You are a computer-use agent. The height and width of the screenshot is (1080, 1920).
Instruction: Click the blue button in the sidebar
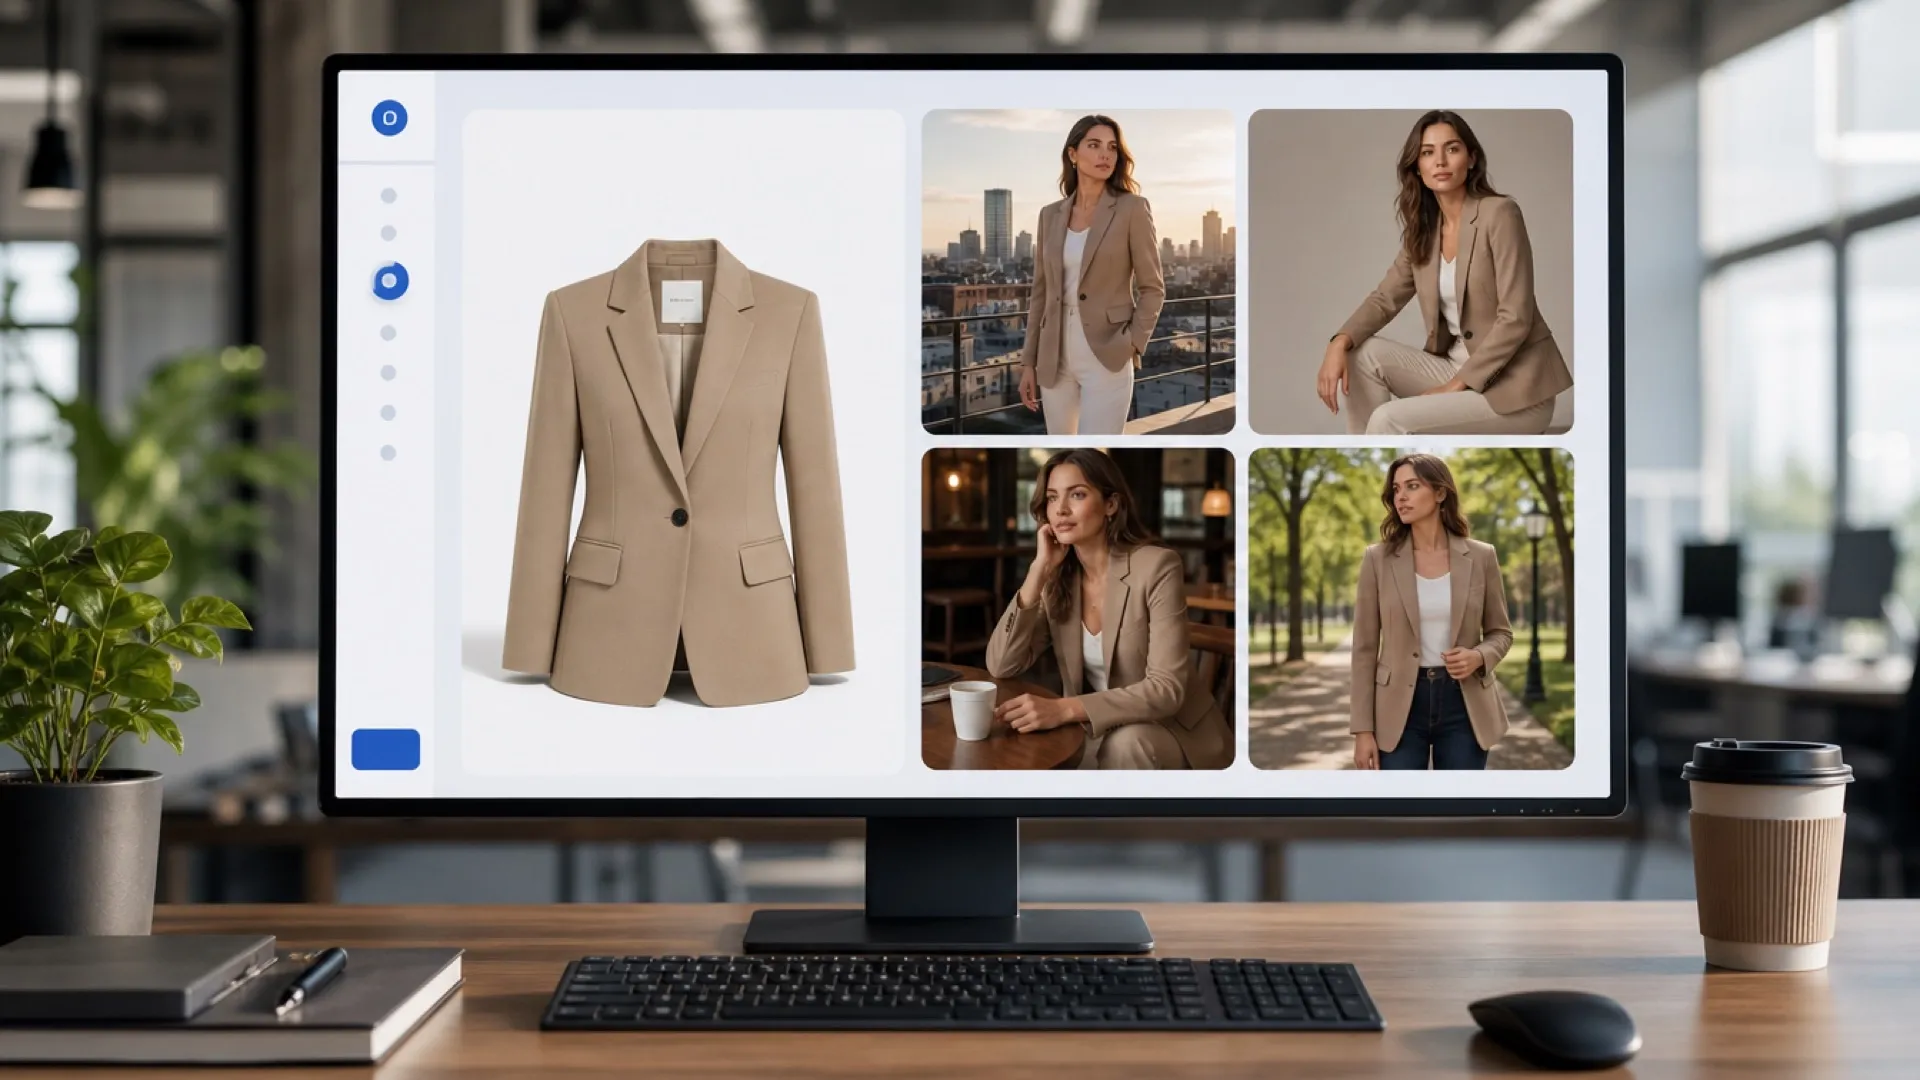(386, 749)
